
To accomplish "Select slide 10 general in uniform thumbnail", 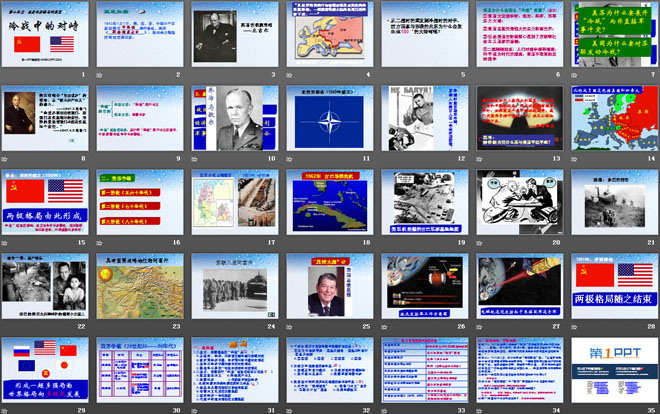I will tap(235, 118).
